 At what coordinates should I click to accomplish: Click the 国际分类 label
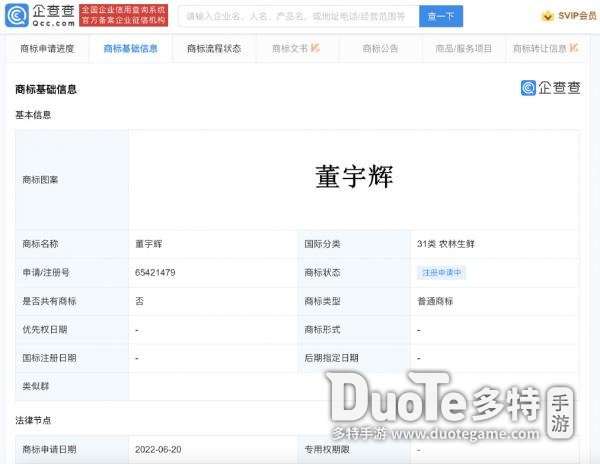(x=322, y=244)
